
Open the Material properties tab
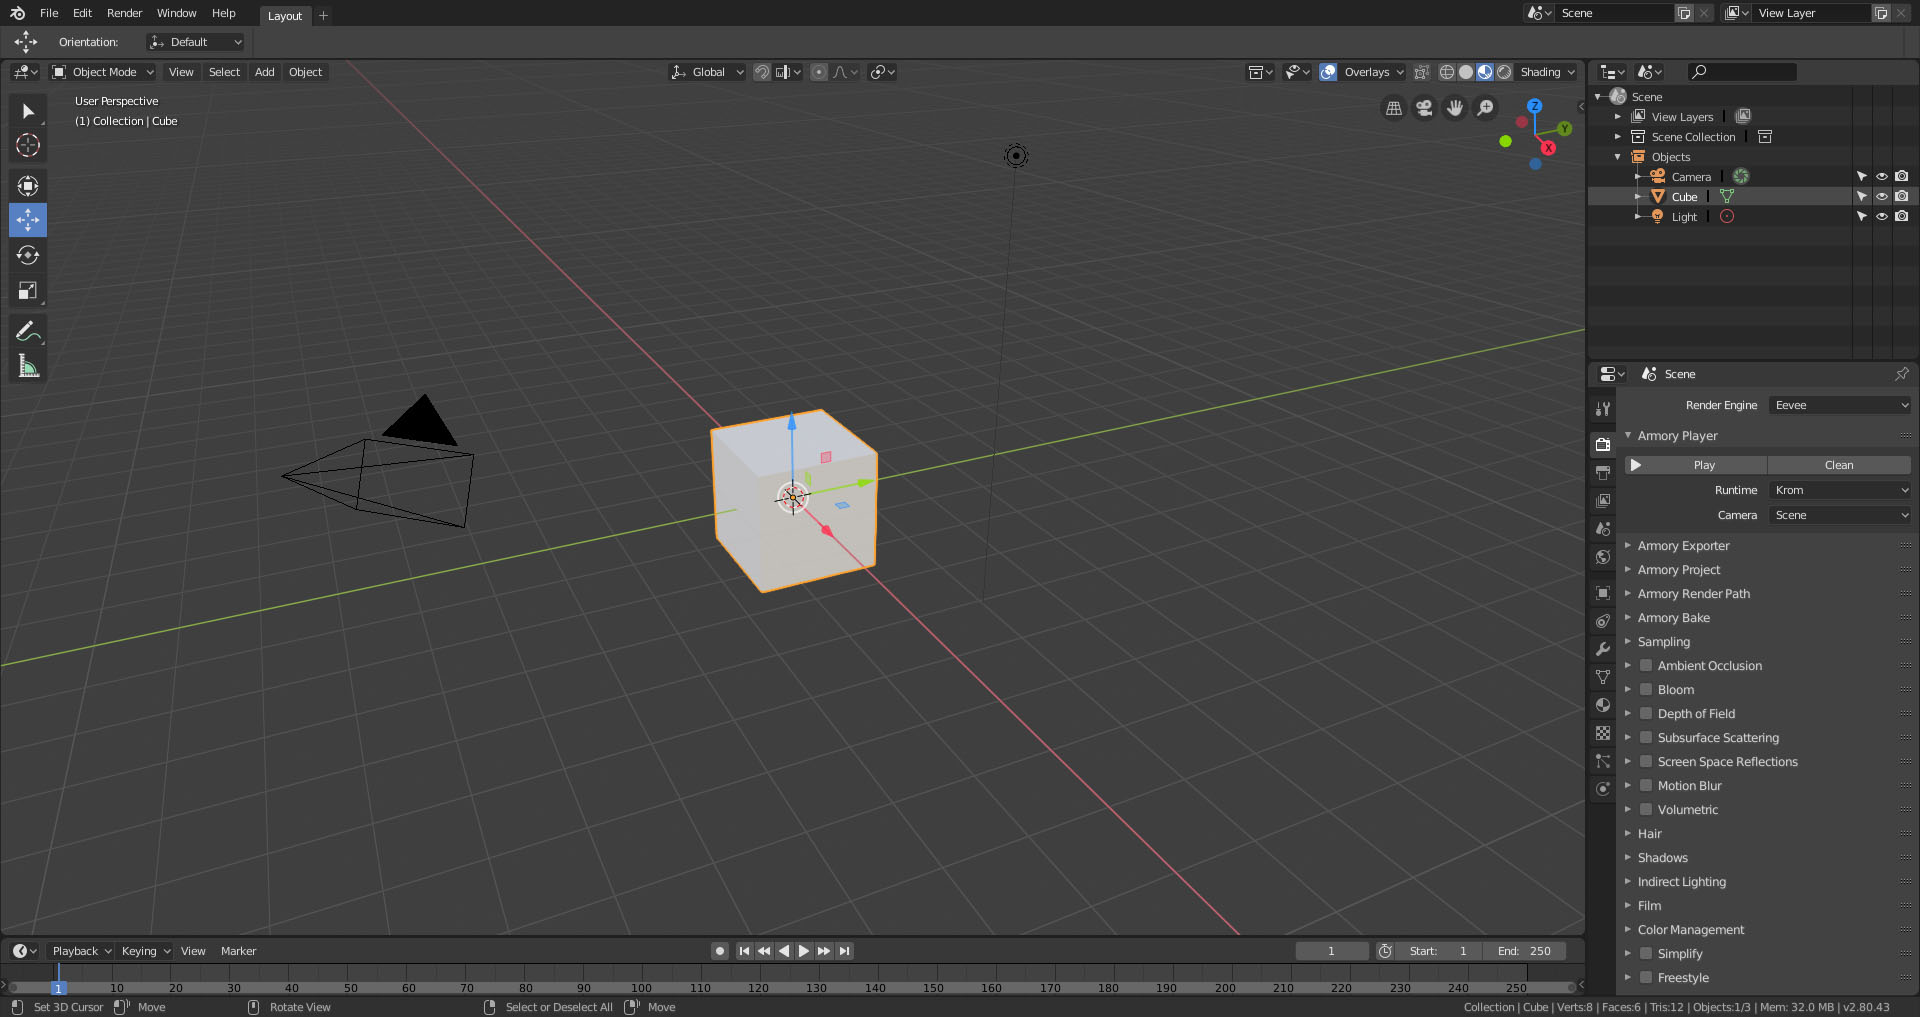[1603, 705]
